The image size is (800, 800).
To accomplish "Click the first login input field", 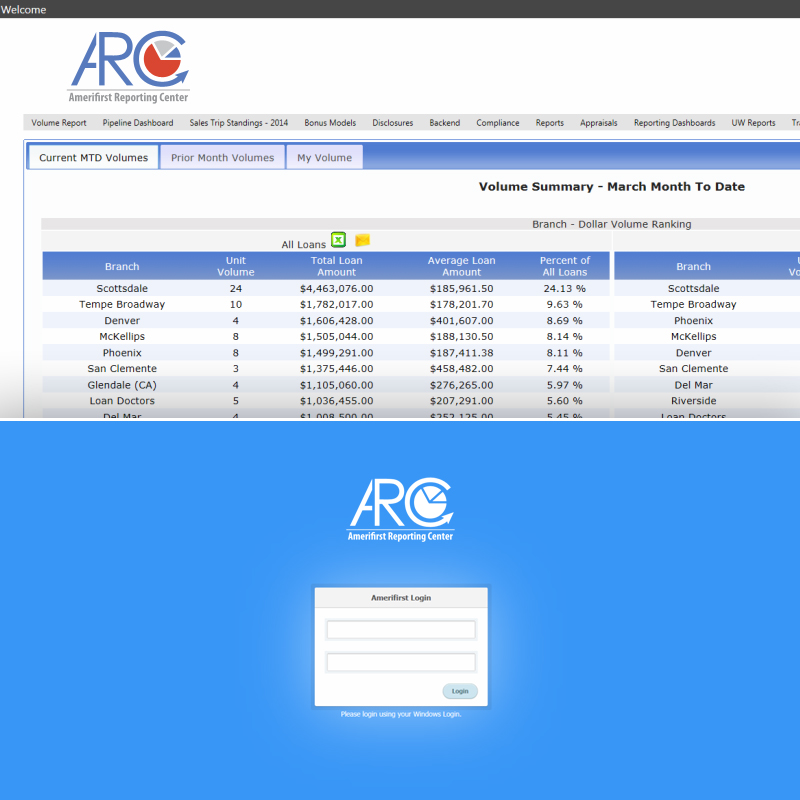I will [401, 630].
